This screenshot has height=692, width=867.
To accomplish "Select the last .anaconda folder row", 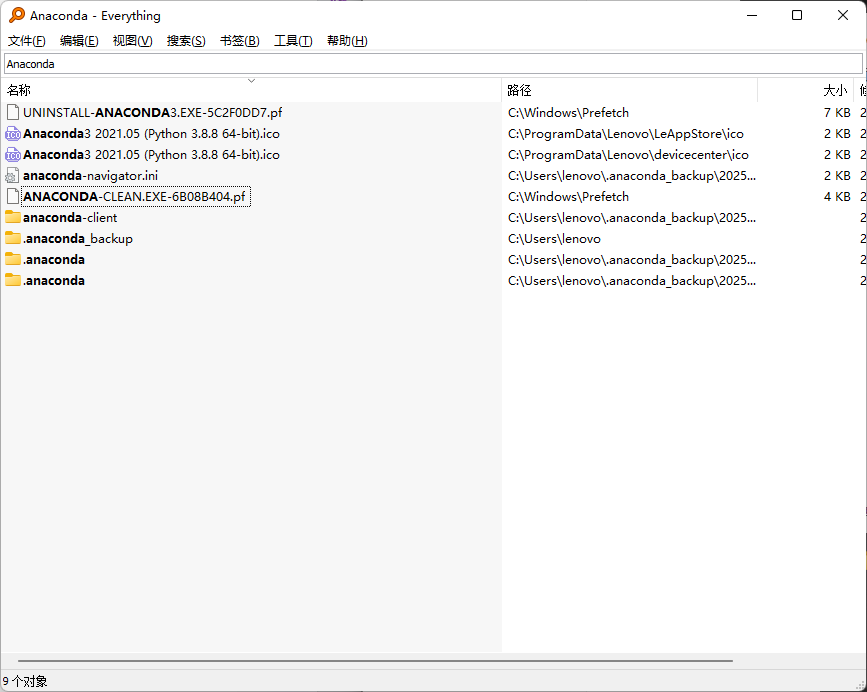I will tap(54, 281).
